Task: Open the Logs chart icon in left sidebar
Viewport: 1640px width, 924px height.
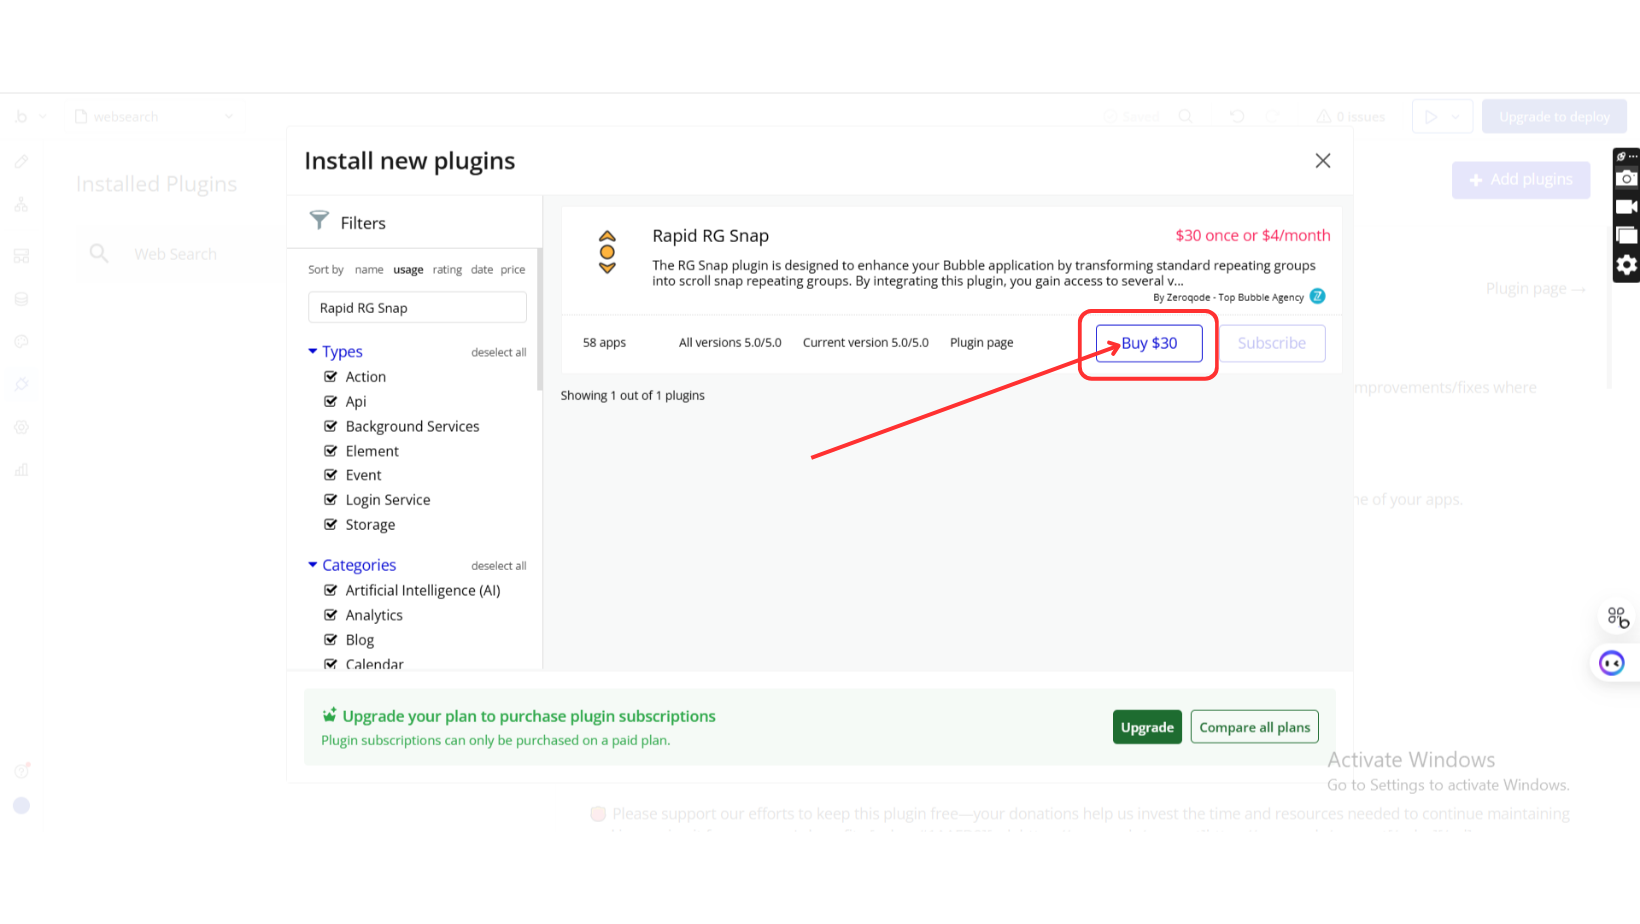Action: click(x=21, y=470)
